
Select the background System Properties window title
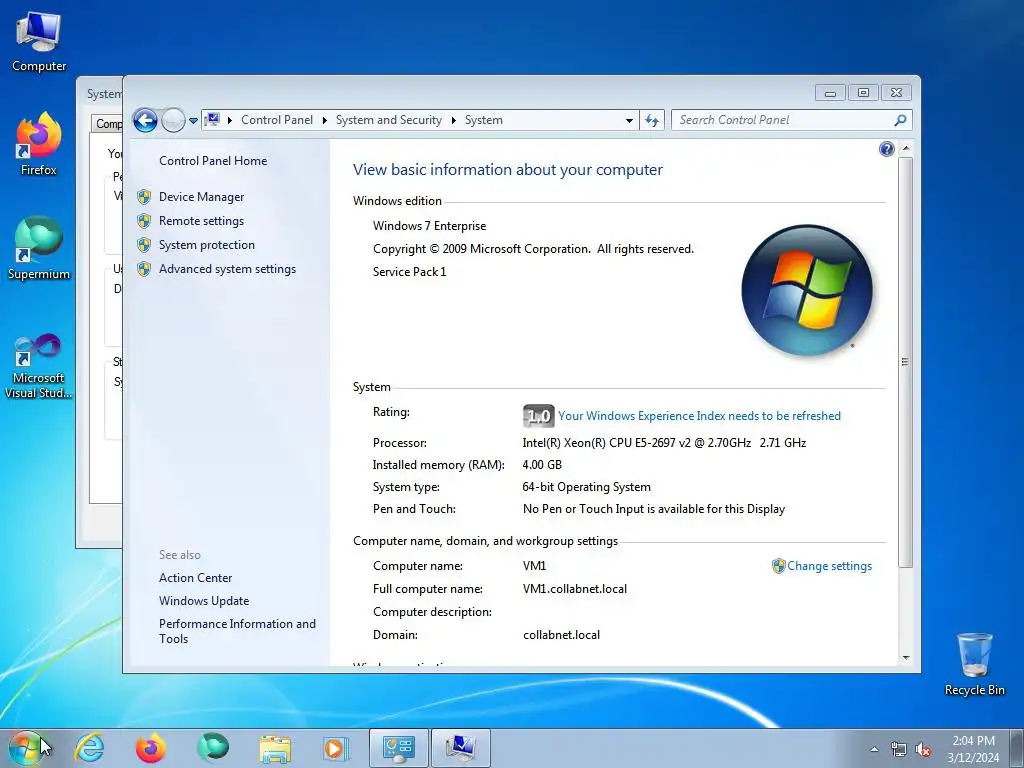click(x=104, y=94)
